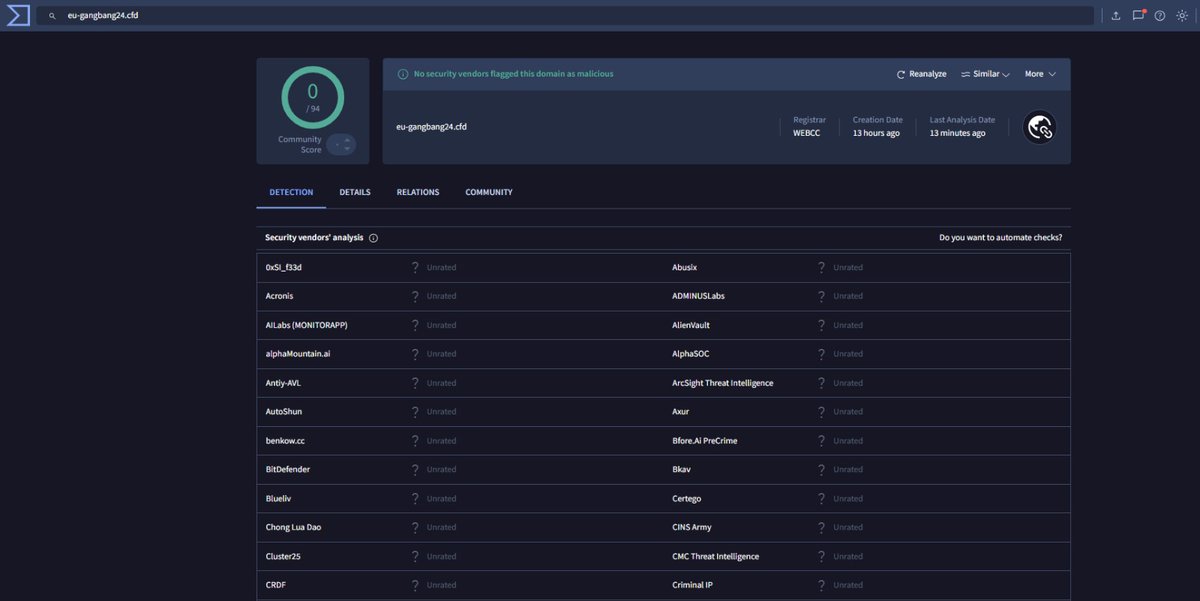Focus the domain search field

565,16
